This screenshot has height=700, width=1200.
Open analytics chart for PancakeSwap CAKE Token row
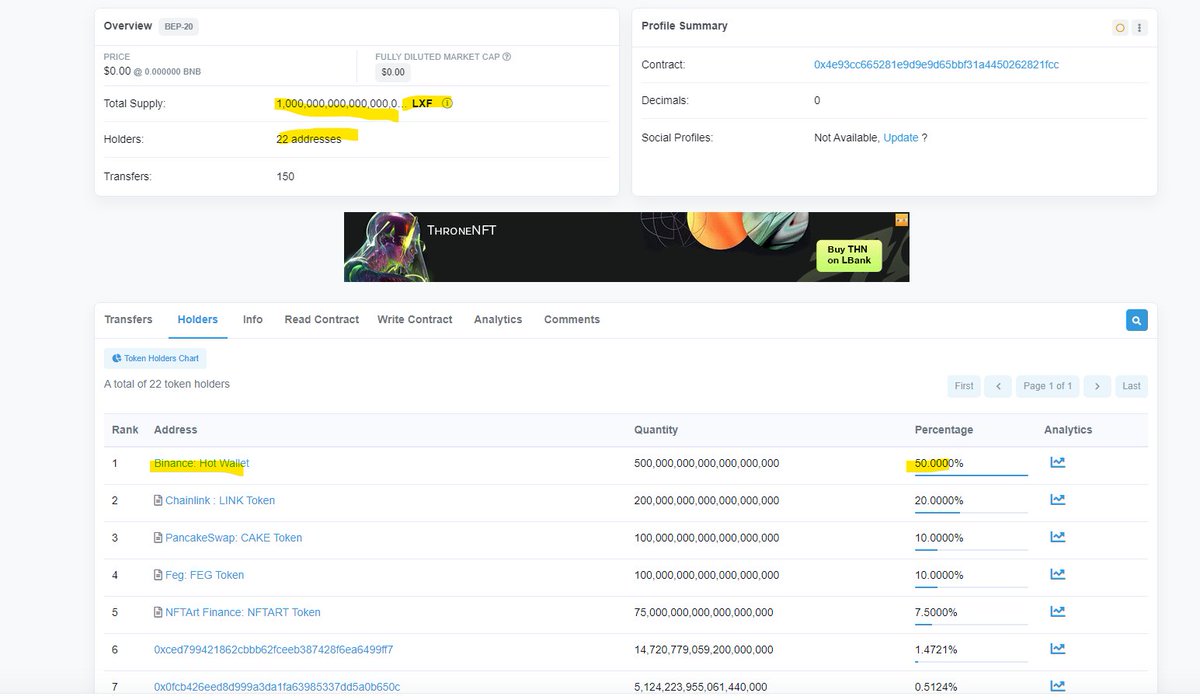coord(1057,537)
